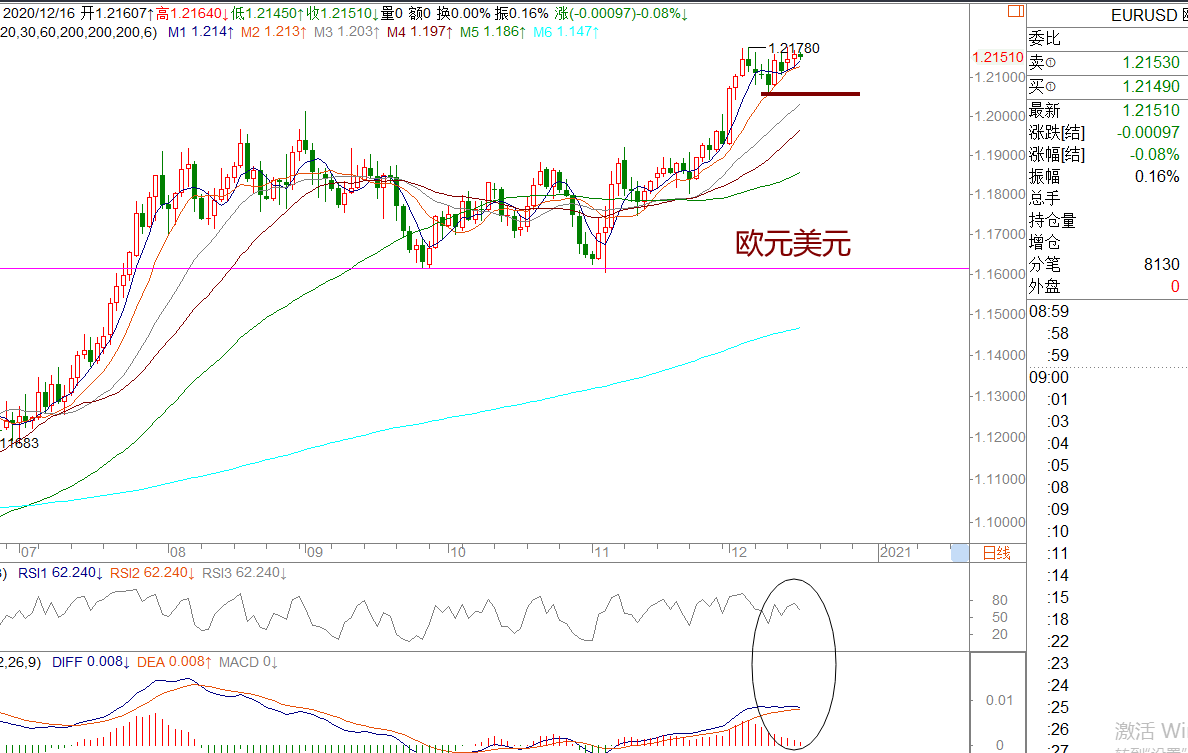Image resolution: width=1188 pixels, height=753 pixels.
Task: Click the M3 1.203 moving average label
Action: [x=346, y=32]
